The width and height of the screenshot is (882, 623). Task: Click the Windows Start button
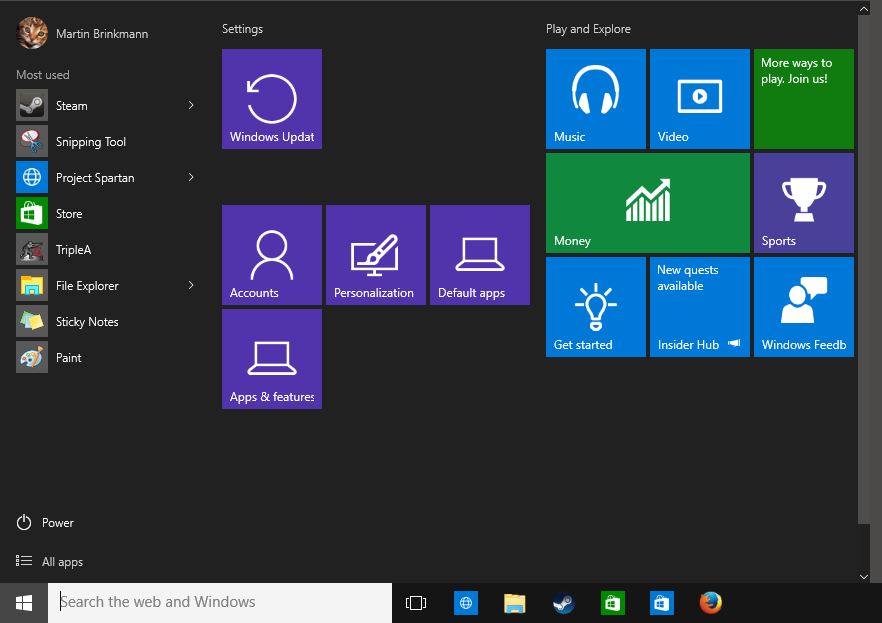pyautogui.click(x=24, y=603)
